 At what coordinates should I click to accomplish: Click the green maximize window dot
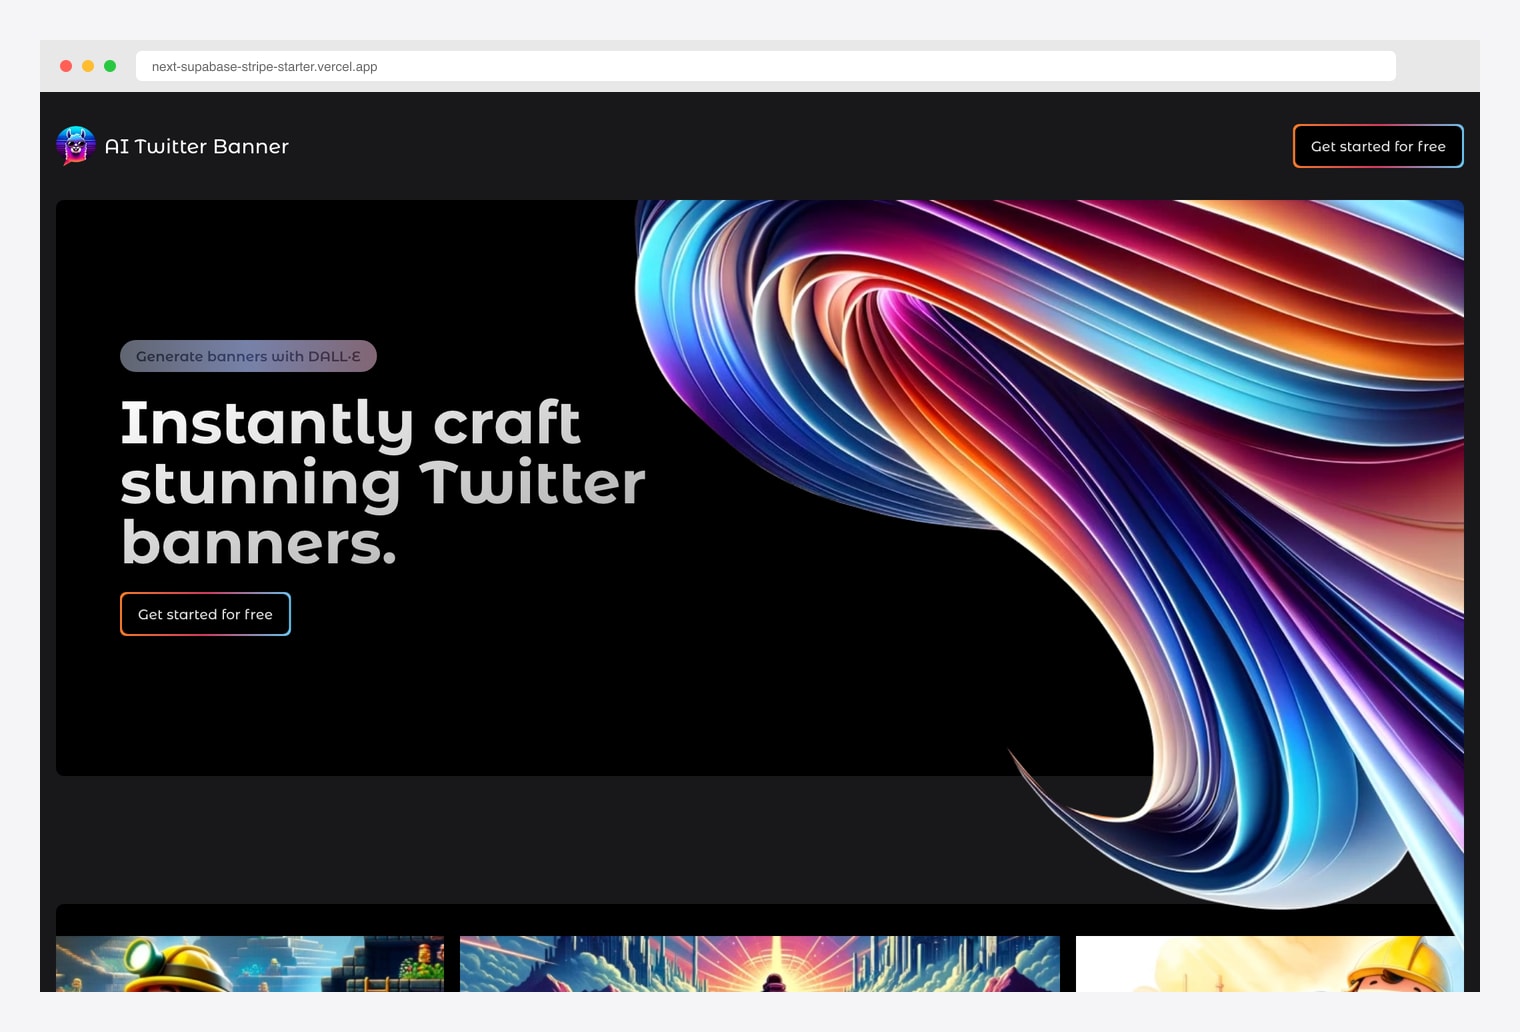tap(110, 66)
